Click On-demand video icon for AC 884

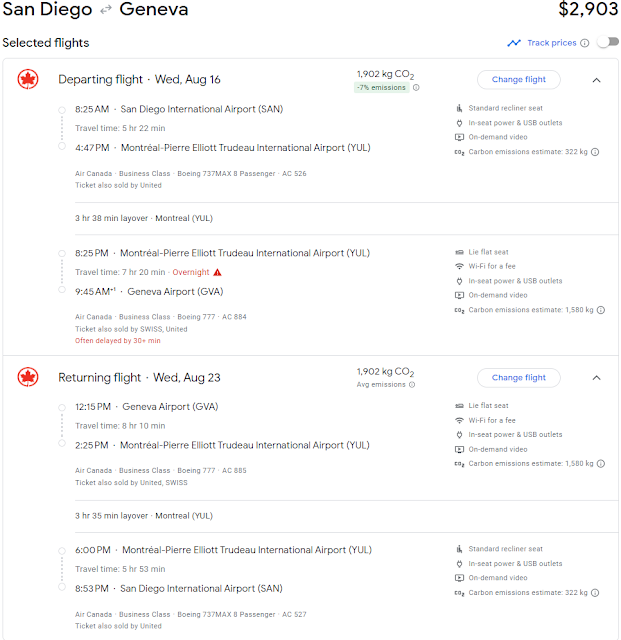pyautogui.click(x=459, y=295)
